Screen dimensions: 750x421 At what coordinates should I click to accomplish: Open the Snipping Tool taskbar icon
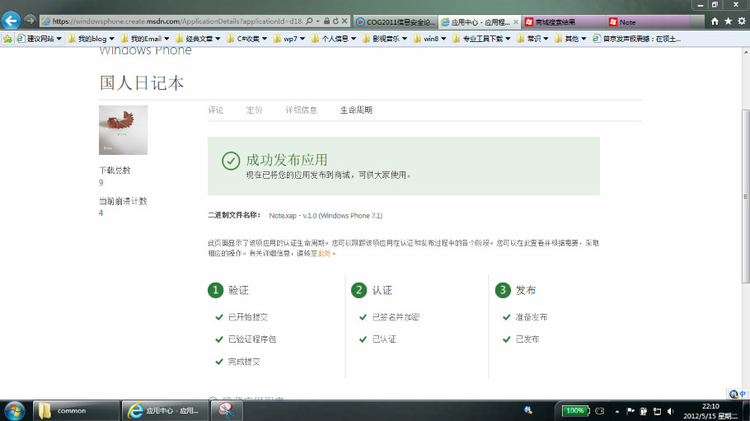(x=226, y=410)
